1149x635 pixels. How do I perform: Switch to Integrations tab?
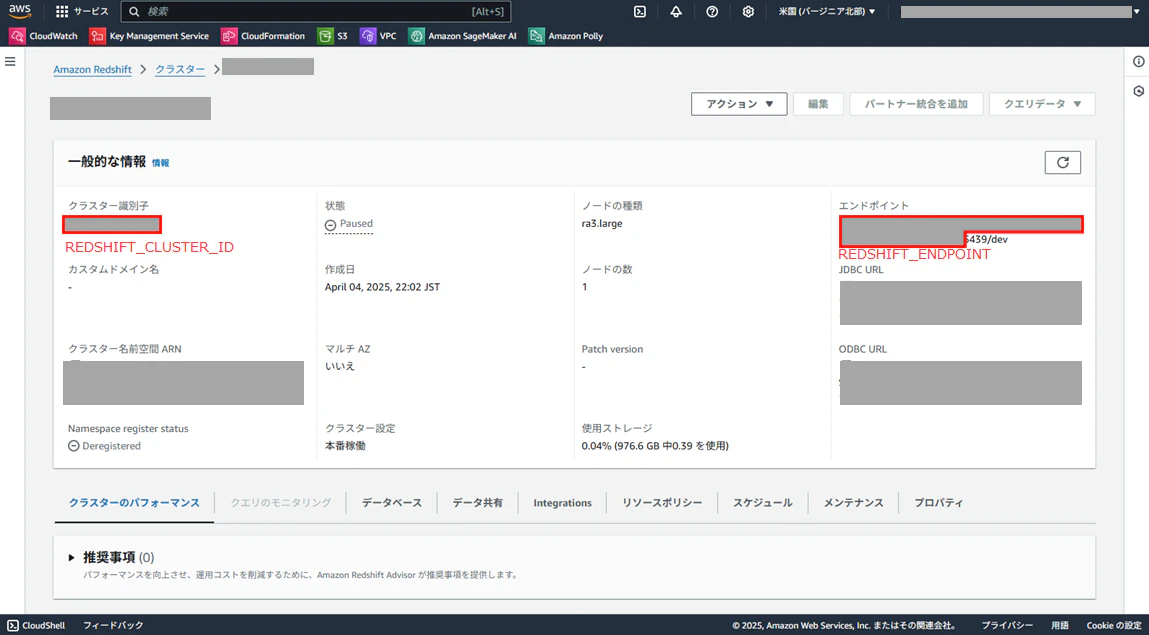(563, 503)
